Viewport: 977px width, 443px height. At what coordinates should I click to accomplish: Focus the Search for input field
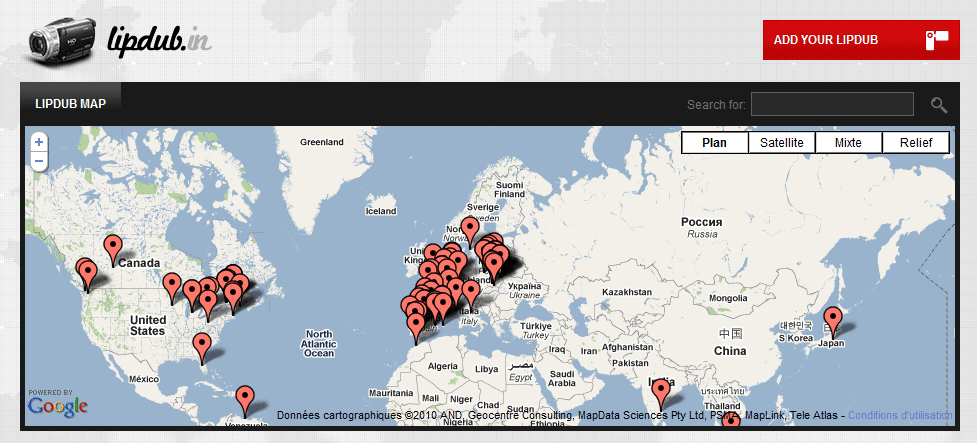pyautogui.click(x=832, y=104)
